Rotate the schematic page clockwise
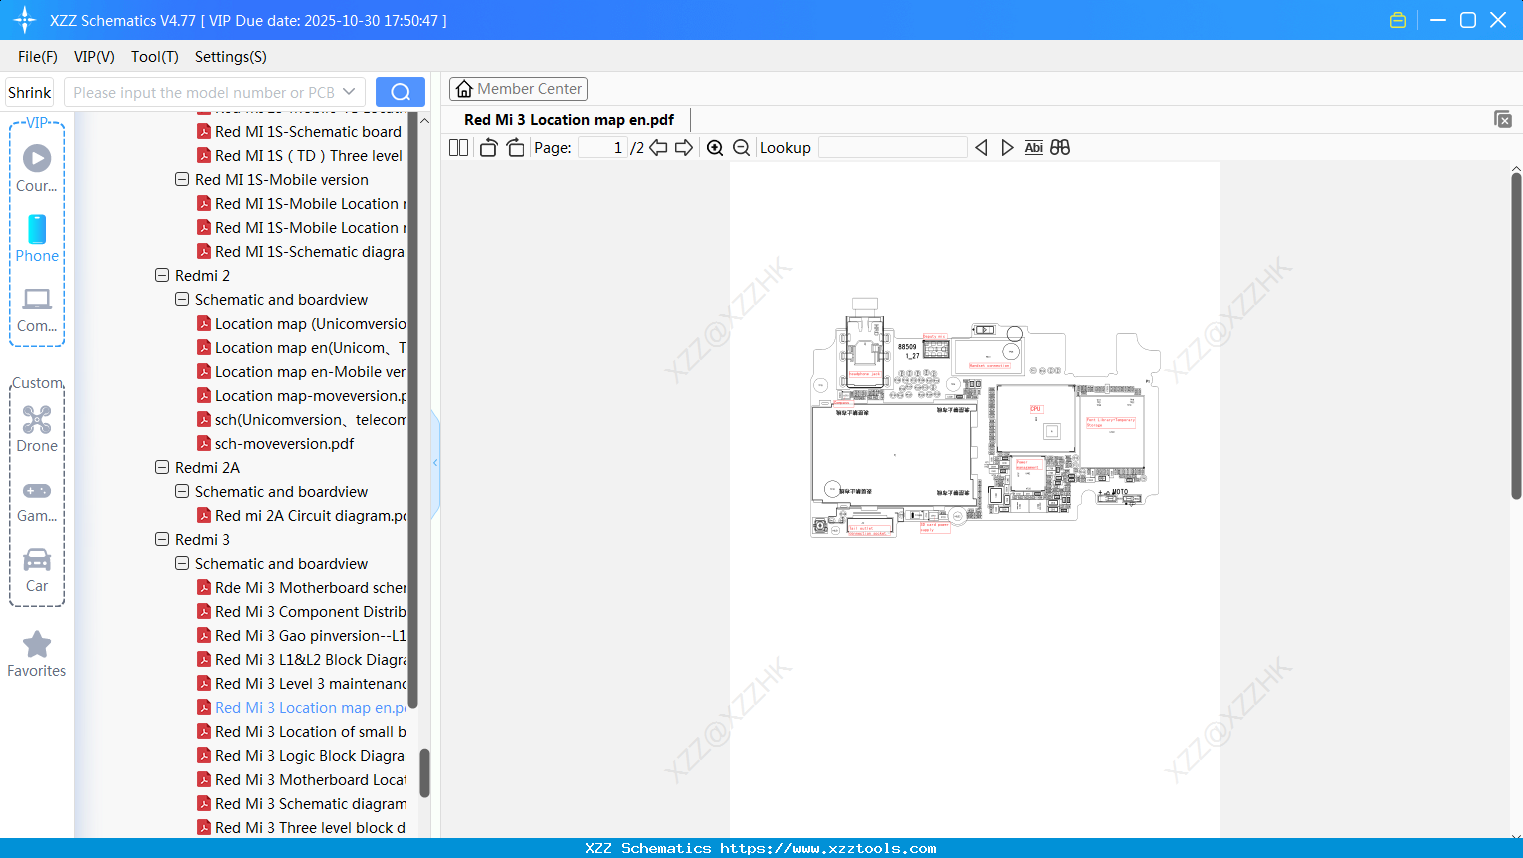The width and height of the screenshot is (1523, 858). point(515,147)
